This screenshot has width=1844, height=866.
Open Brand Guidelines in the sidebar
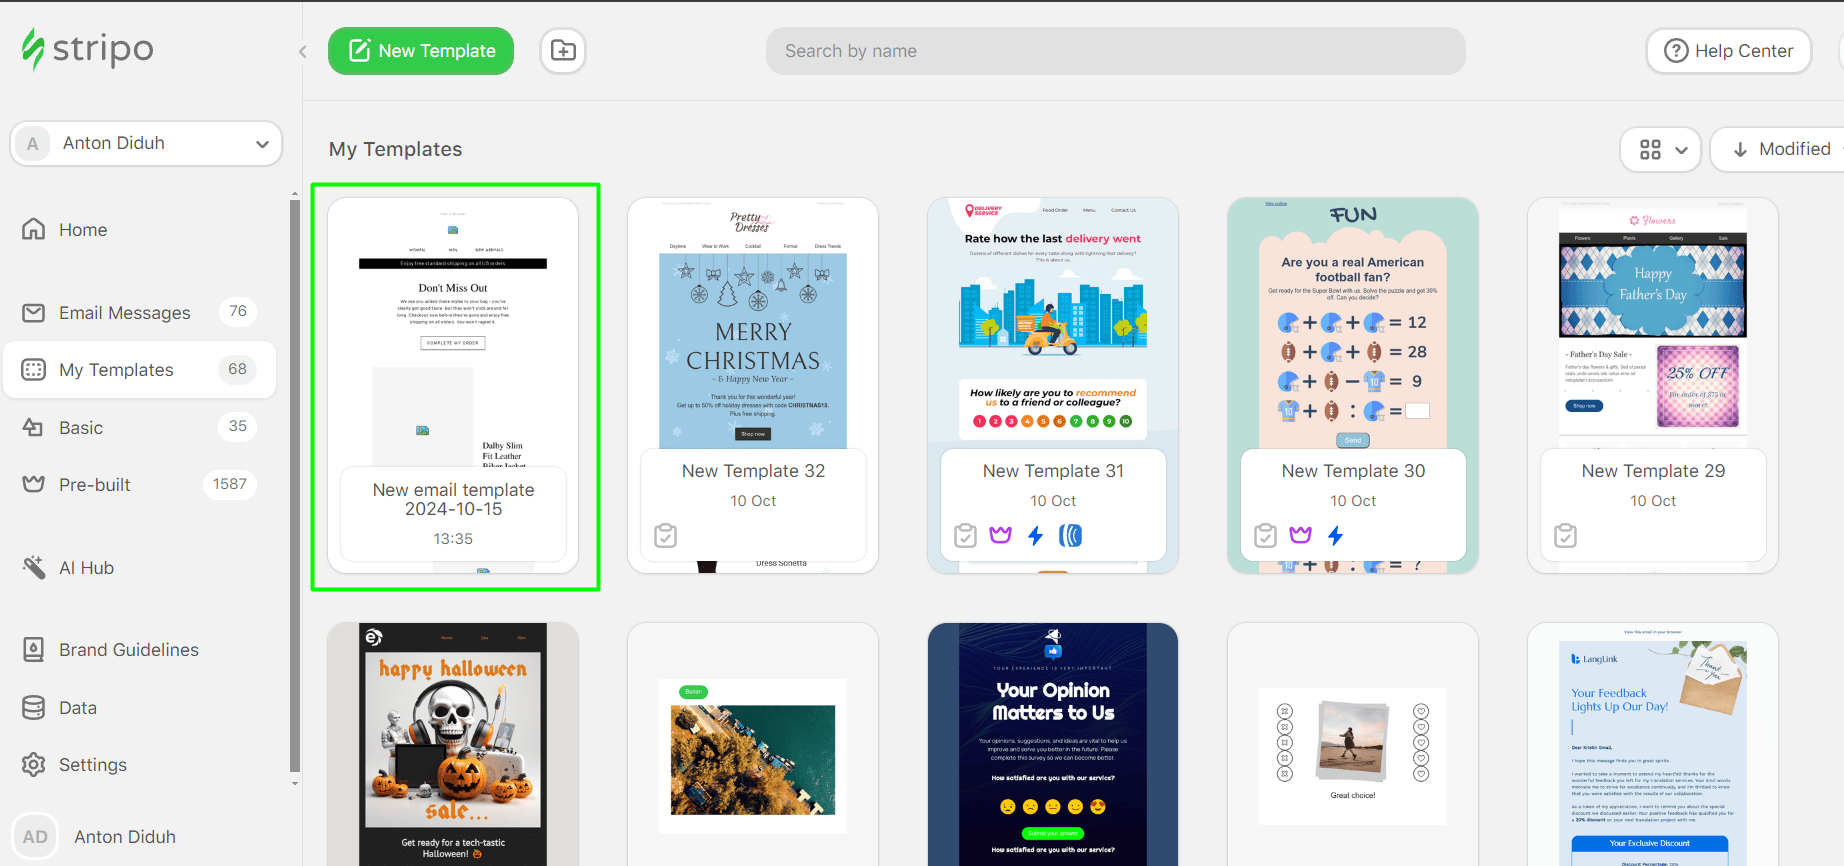[128, 650]
